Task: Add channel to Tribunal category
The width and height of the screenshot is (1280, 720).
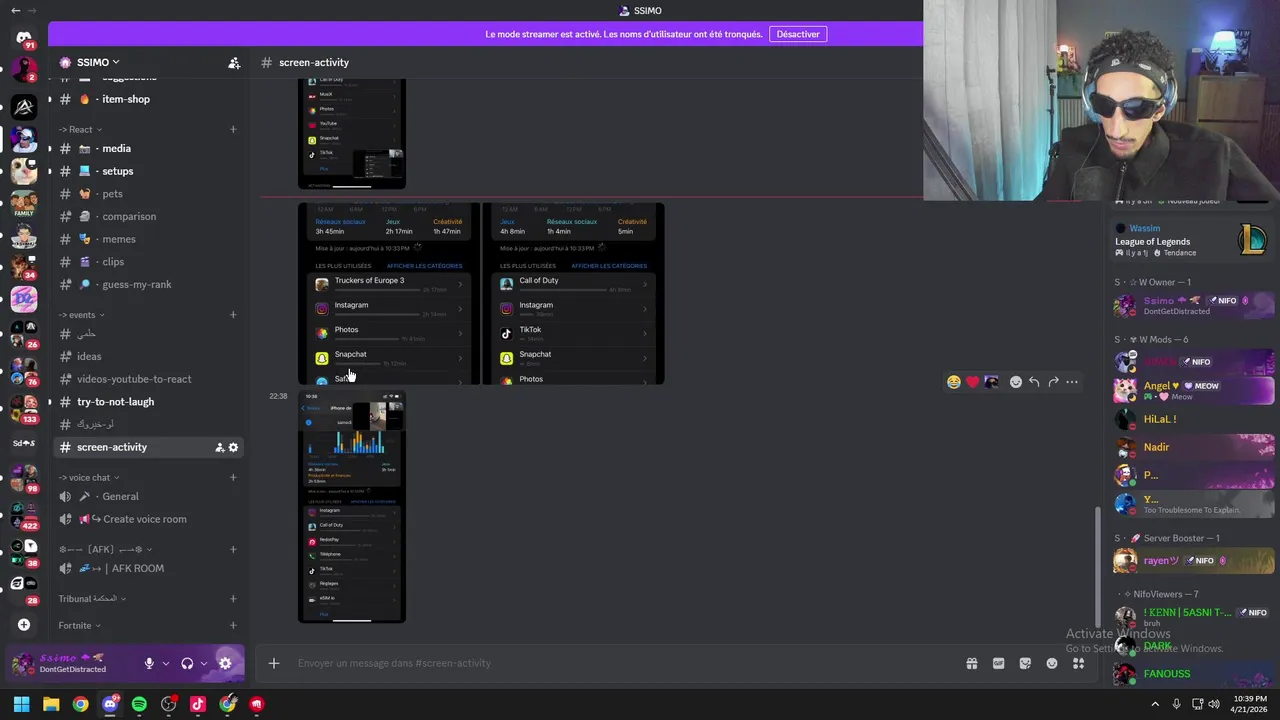Action: 233,599
